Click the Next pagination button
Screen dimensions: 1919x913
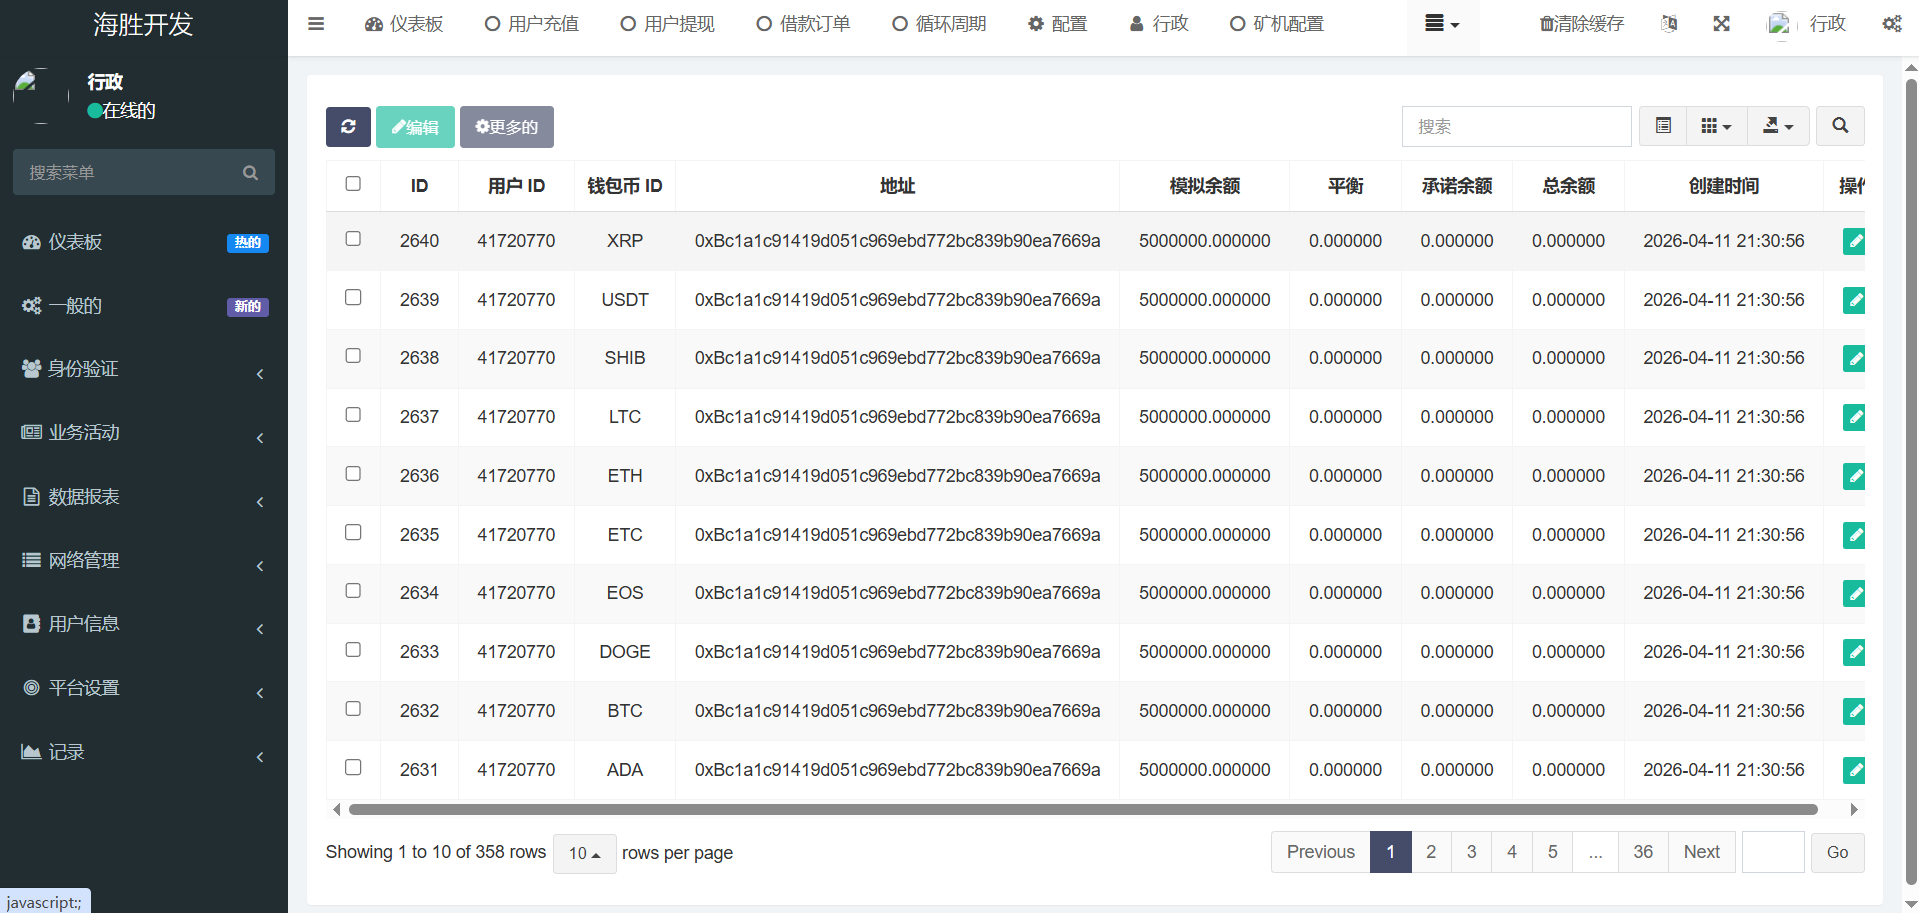point(1701,852)
